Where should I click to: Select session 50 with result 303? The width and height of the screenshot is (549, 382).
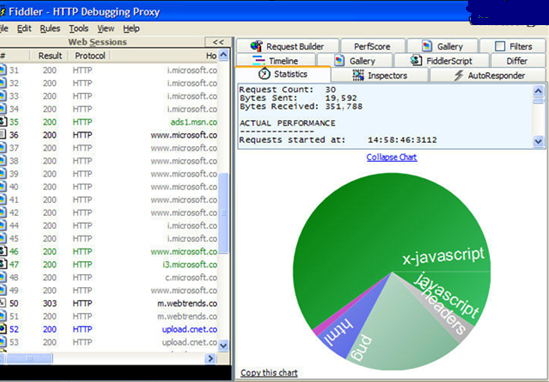click(x=109, y=304)
